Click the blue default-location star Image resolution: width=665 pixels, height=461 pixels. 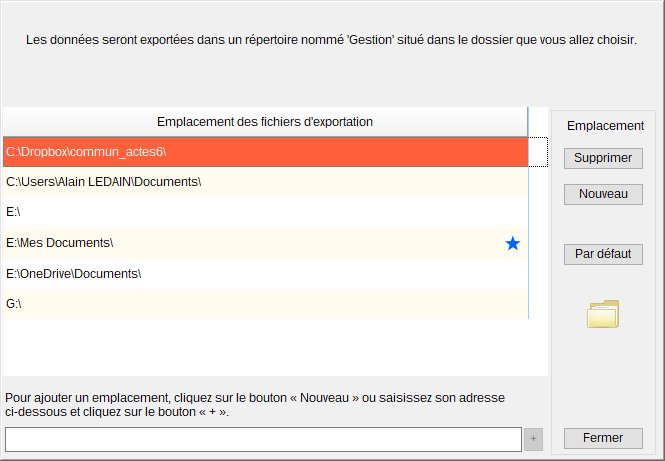click(x=512, y=243)
